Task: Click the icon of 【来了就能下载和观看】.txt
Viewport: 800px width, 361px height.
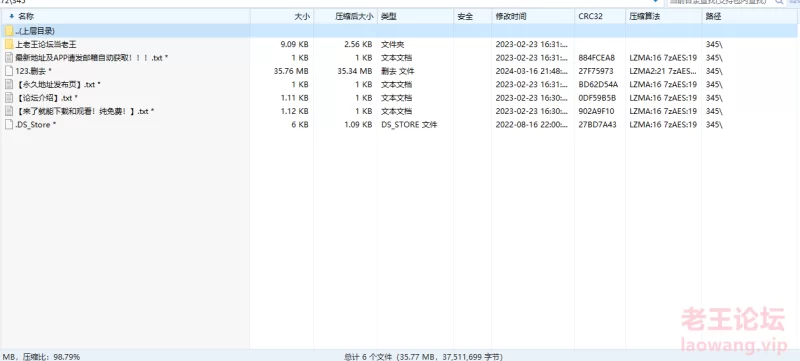Action: (9, 111)
